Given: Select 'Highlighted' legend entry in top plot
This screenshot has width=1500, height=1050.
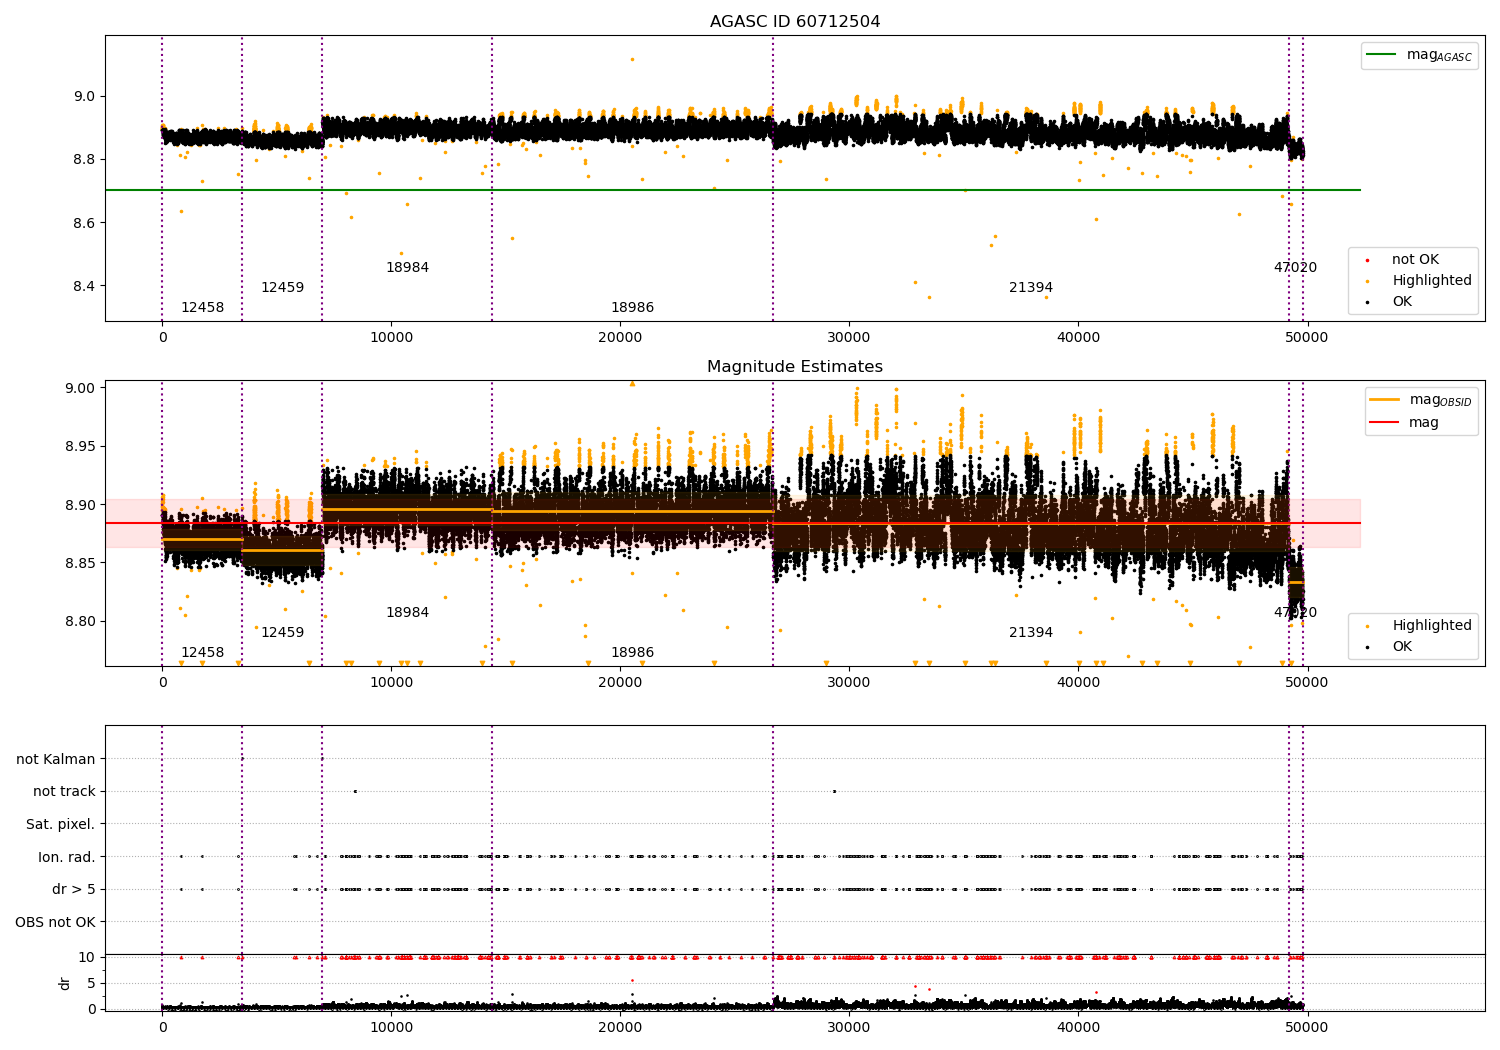Looking at the screenshot, I should [x=1431, y=281].
